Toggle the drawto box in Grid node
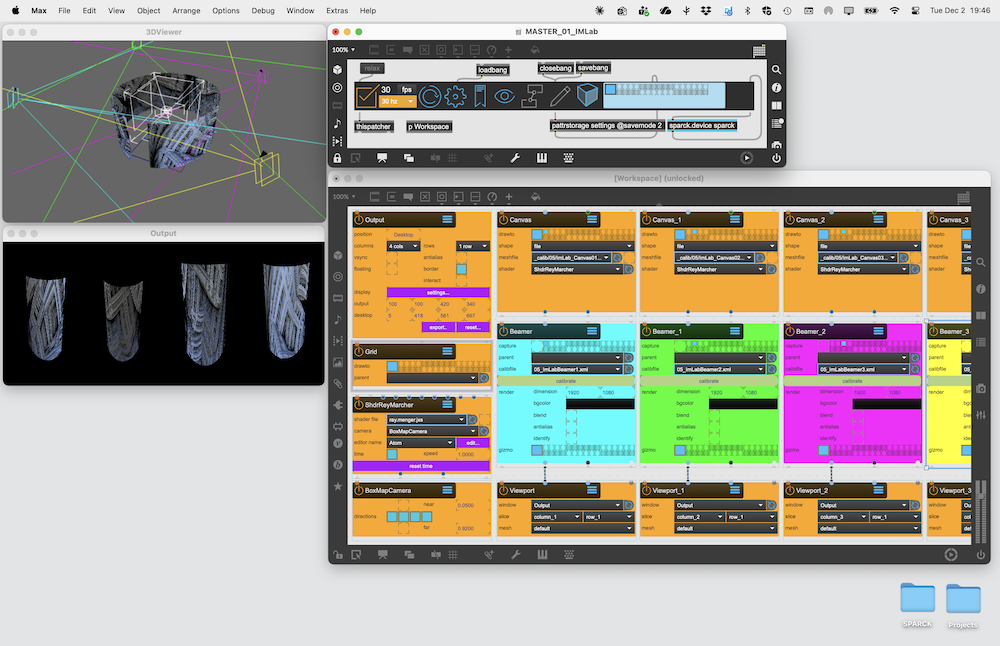1000x646 pixels. tap(393, 366)
